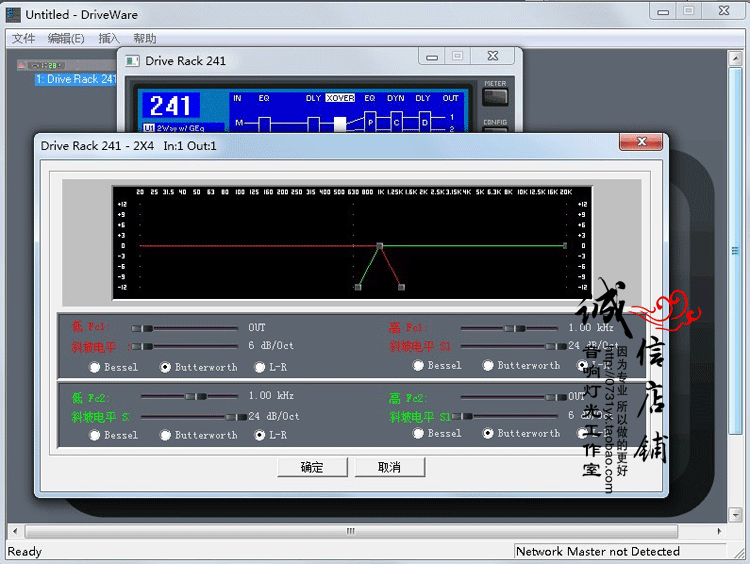Minimize the DriveWare main window

click(x=663, y=12)
